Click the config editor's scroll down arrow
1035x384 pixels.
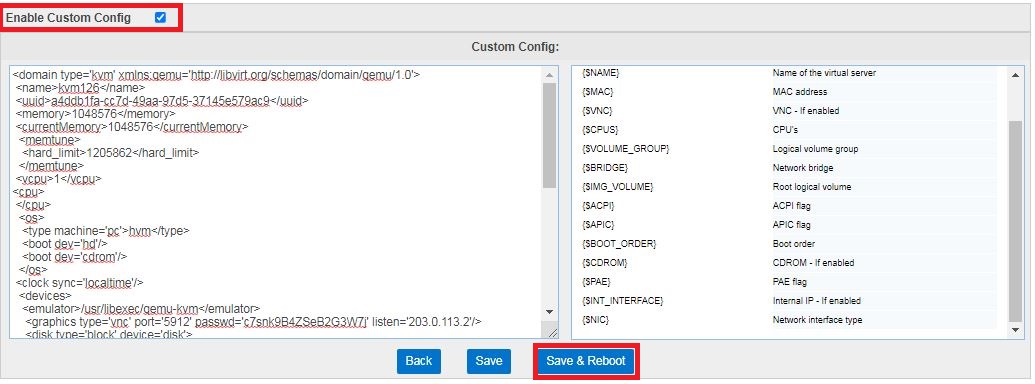pyautogui.click(x=550, y=311)
